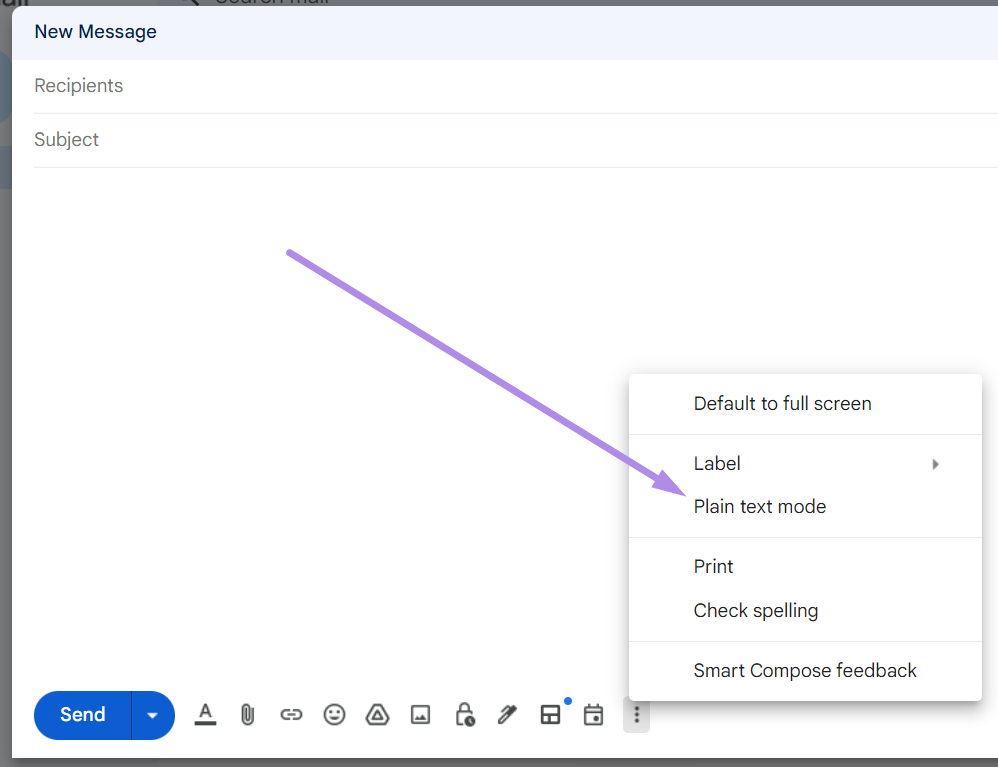The image size is (998, 767).
Task: Open the Send options dropdown arrow
Action: [152, 715]
